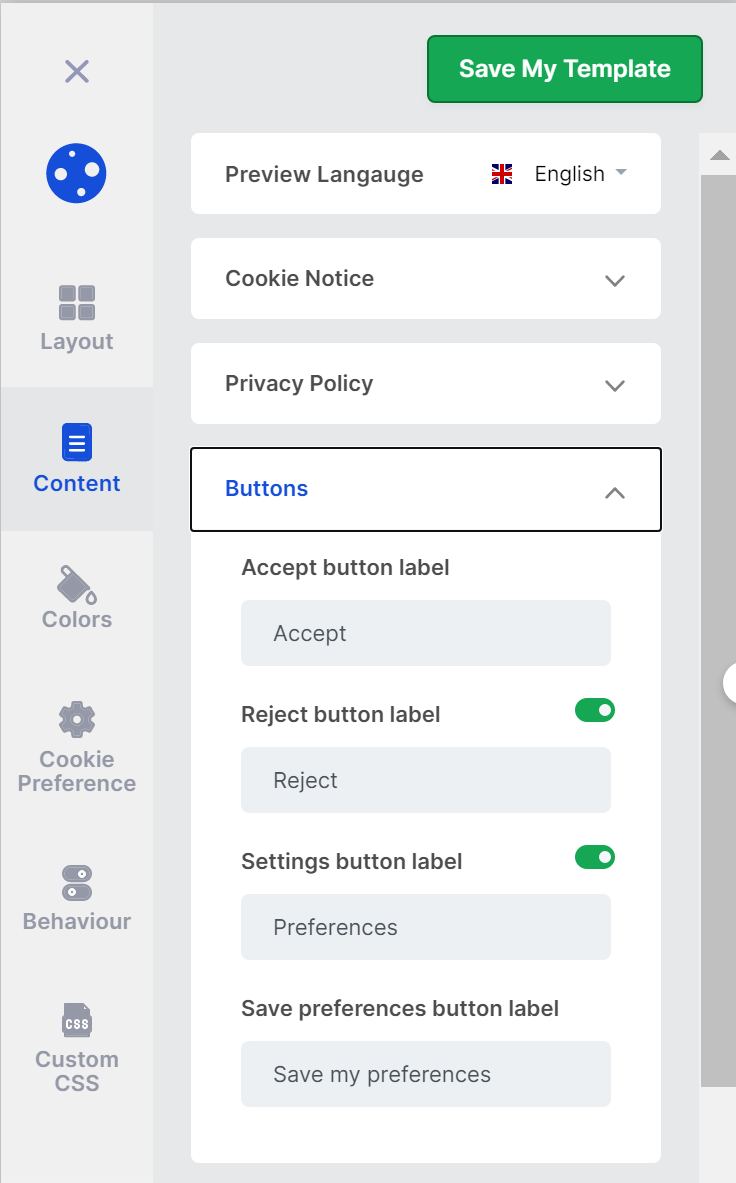
Task: Select the Content document icon
Action: point(76,442)
